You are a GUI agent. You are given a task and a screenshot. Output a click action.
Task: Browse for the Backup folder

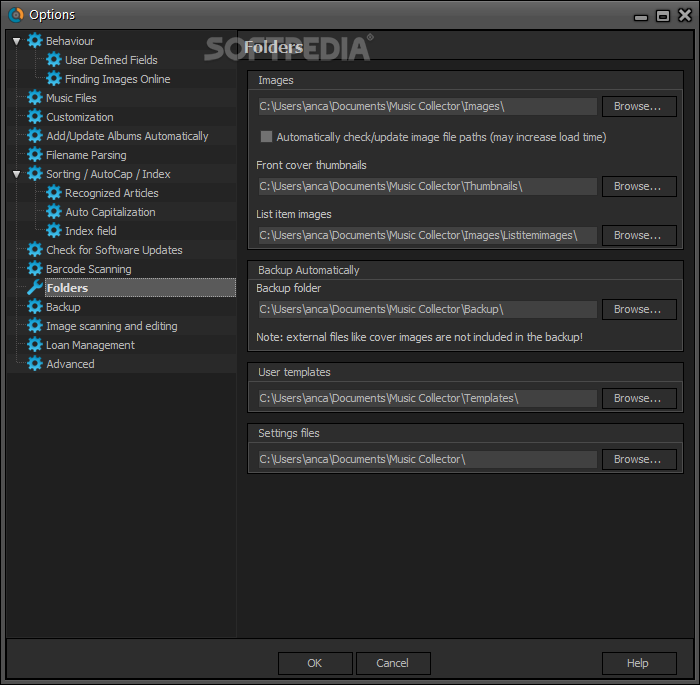coord(639,309)
